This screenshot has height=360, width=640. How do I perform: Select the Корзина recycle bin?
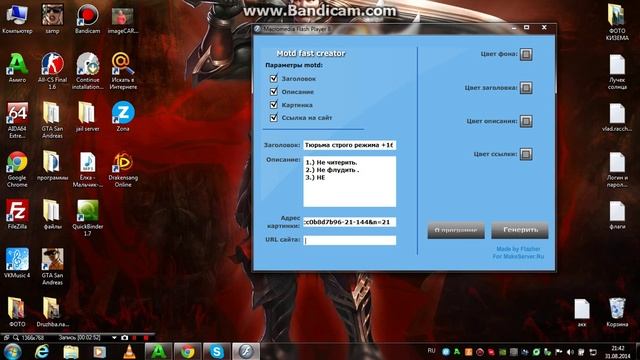tap(617, 313)
